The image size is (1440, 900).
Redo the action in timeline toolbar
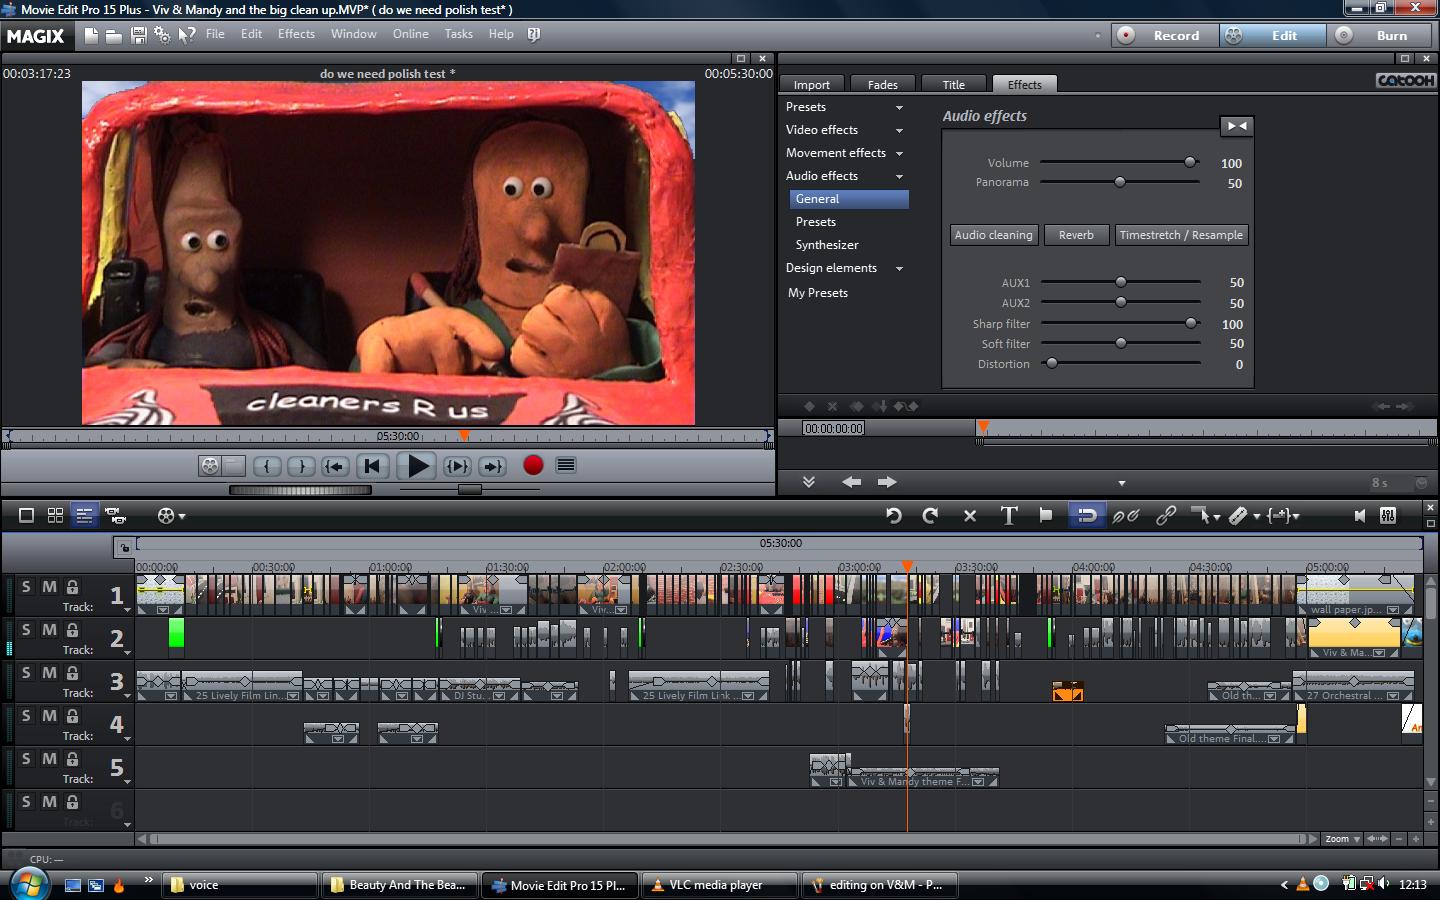[931, 516]
